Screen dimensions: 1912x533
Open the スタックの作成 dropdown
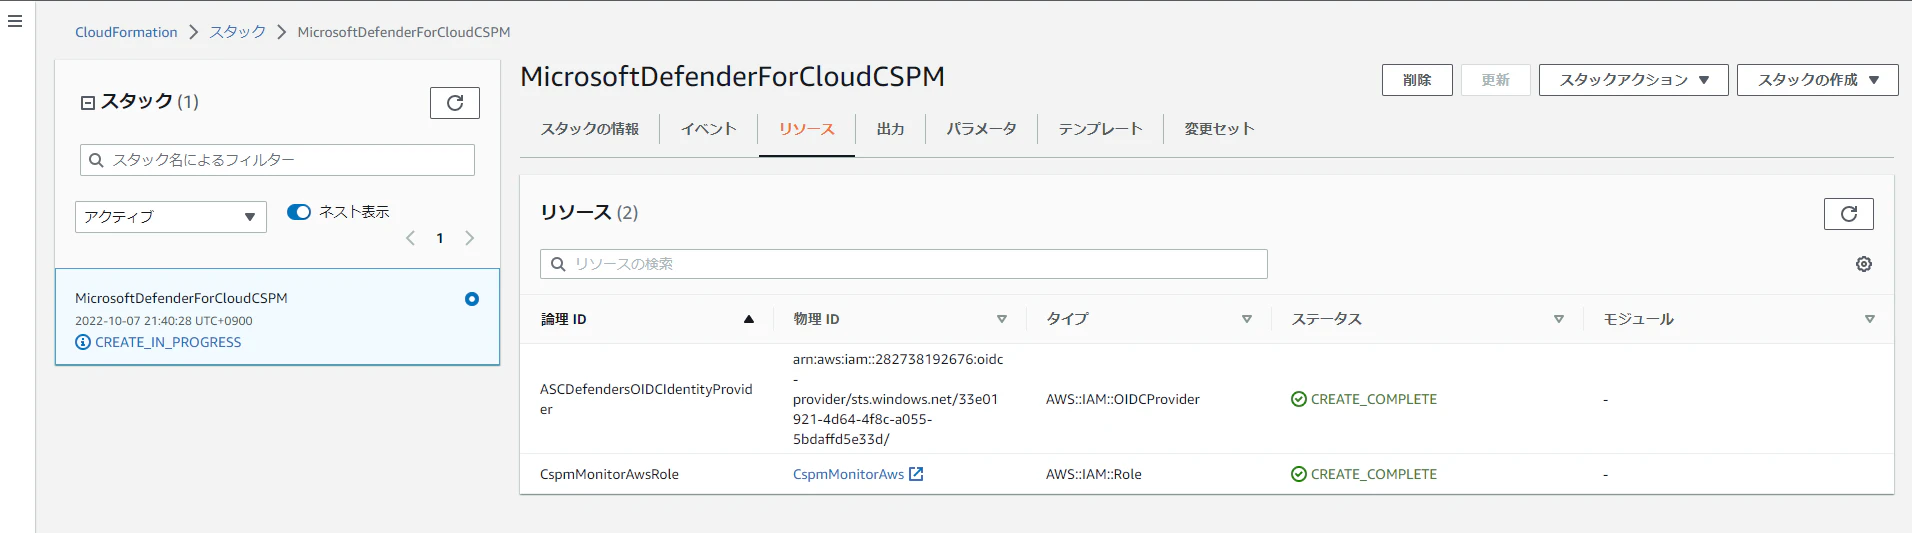[x=1817, y=80]
